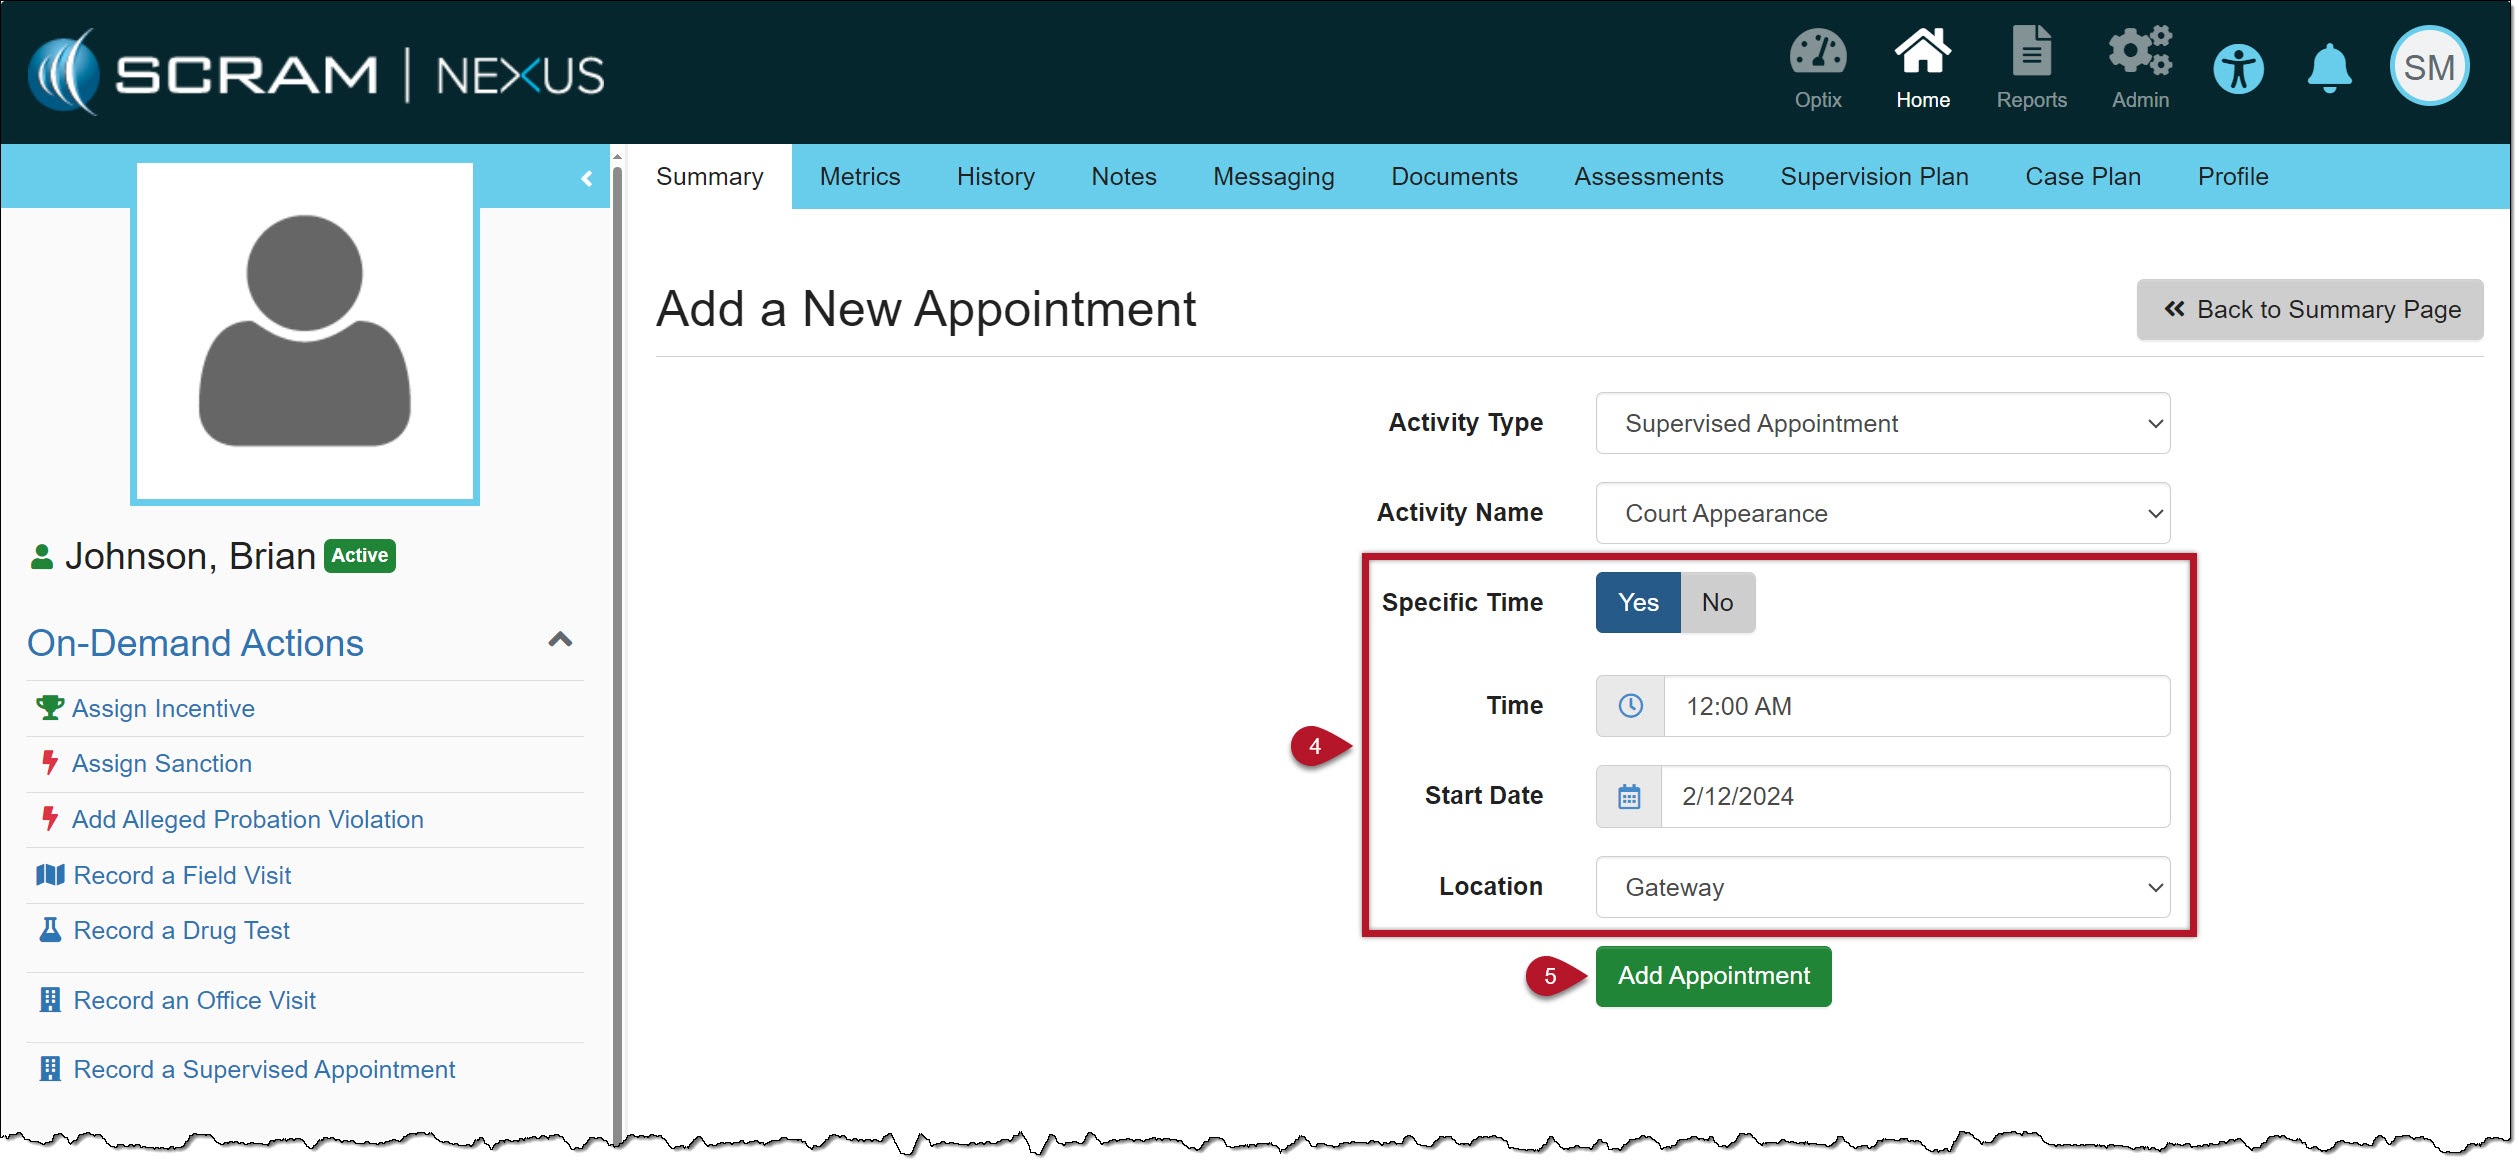Click the accessibility icon in header
The height and width of the screenshot is (1168, 2519).
point(2237,69)
